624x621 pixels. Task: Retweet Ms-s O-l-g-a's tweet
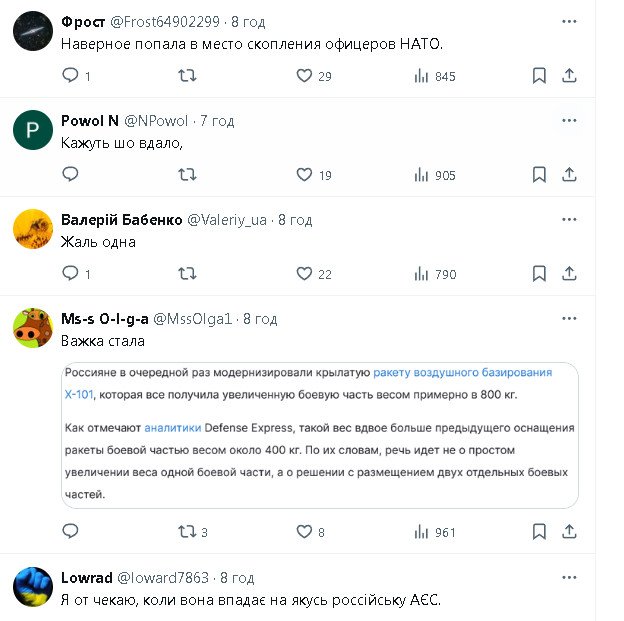tap(187, 533)
